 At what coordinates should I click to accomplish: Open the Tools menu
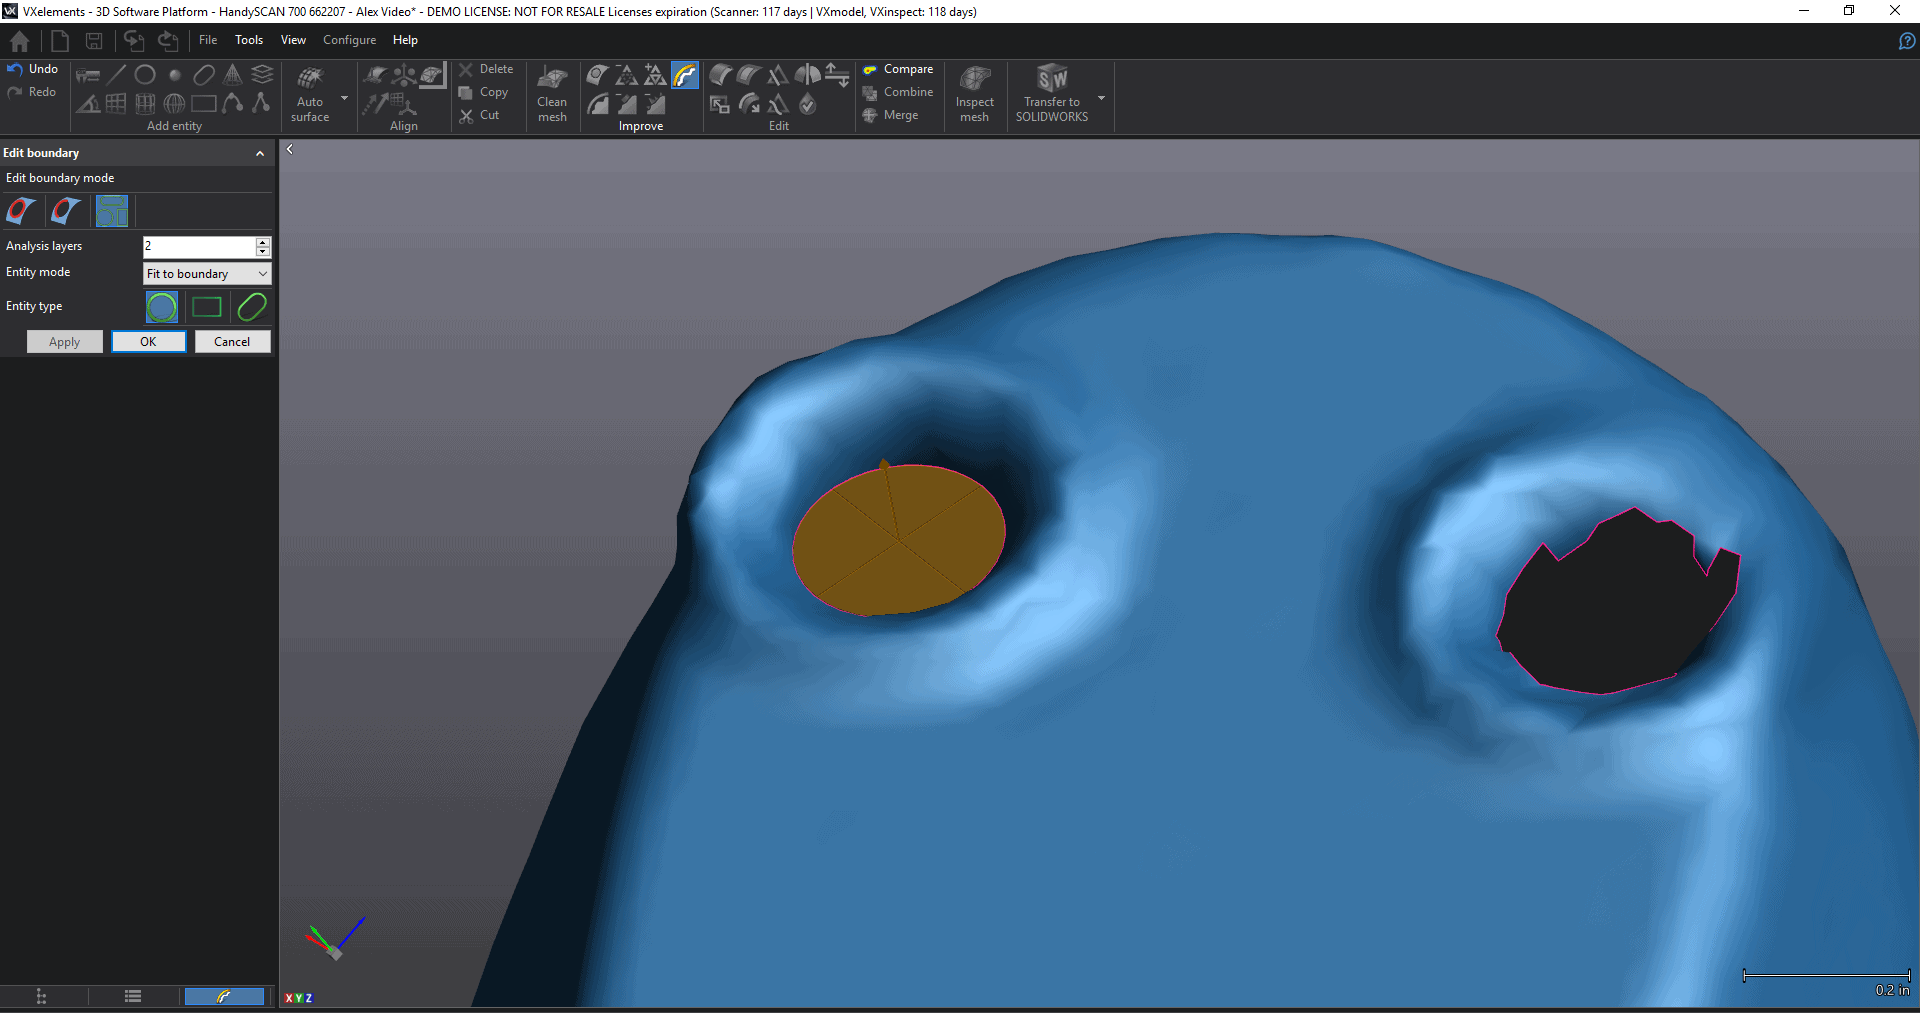point(249,40)
